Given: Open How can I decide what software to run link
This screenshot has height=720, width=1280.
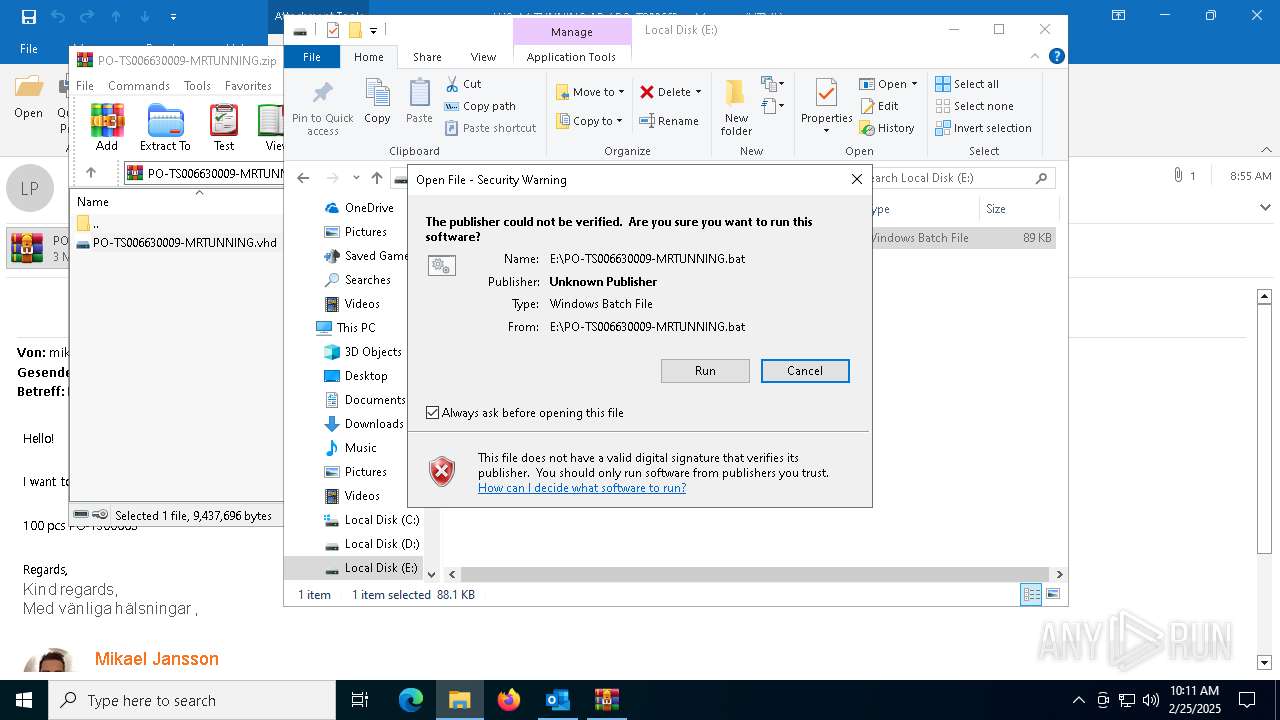Looking at the screenshot, I should tap(582, 488).
